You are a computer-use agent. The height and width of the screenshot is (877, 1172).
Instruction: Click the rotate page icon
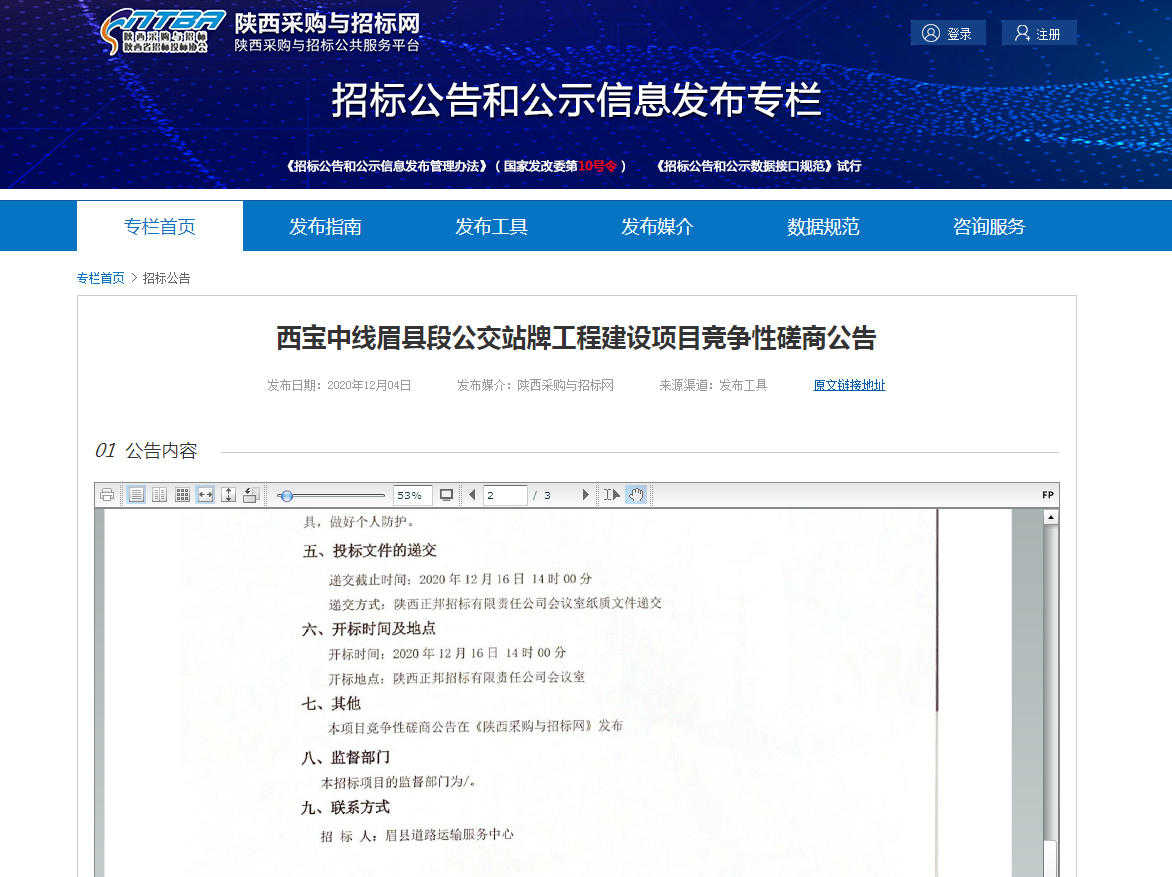pyautogui.click(x=251, y=495)
